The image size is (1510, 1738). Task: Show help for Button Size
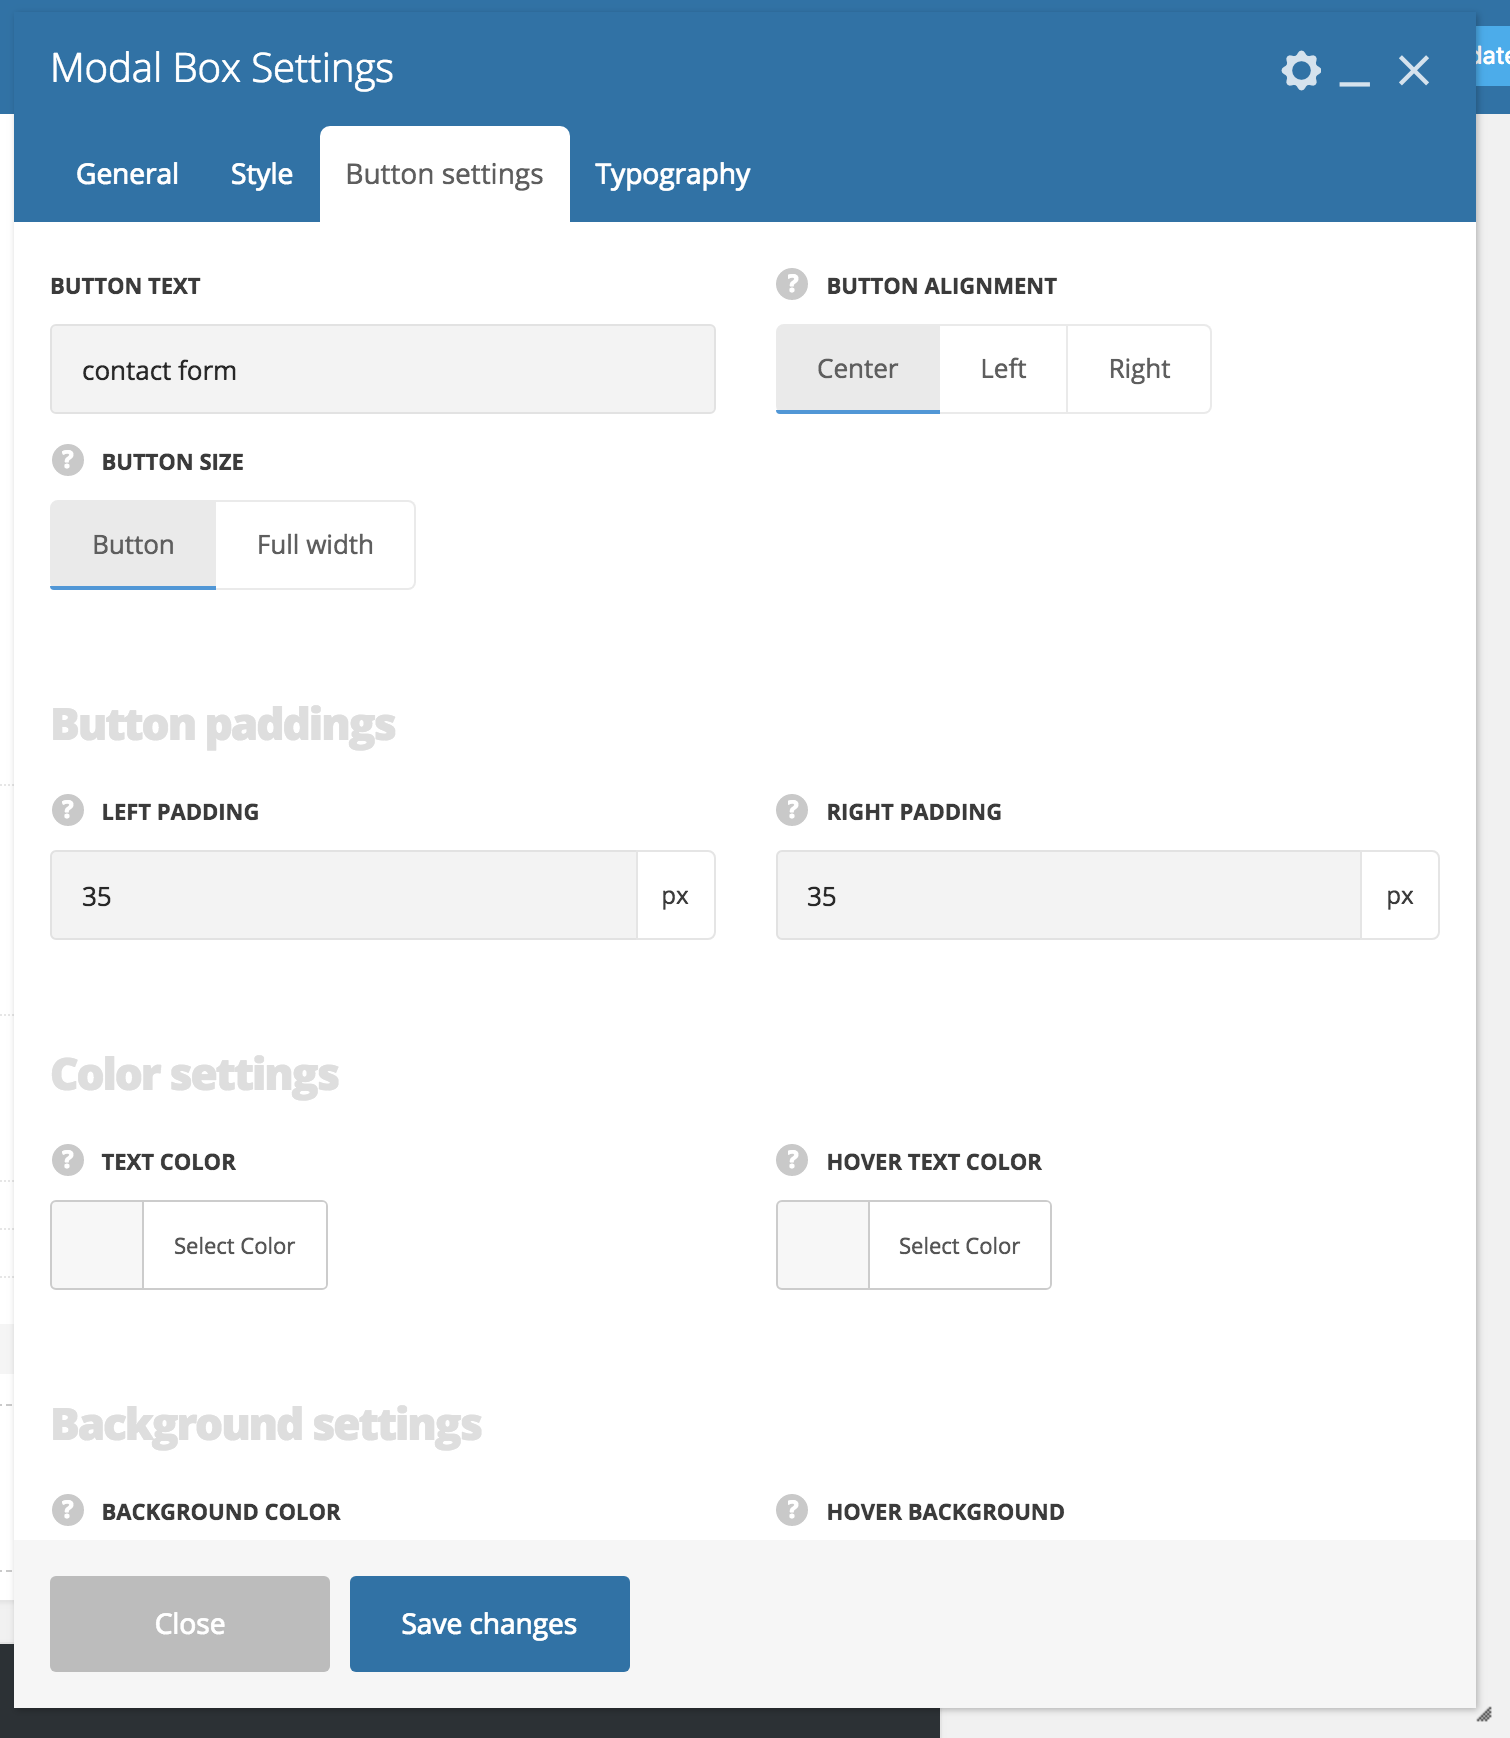click(67, 461)
